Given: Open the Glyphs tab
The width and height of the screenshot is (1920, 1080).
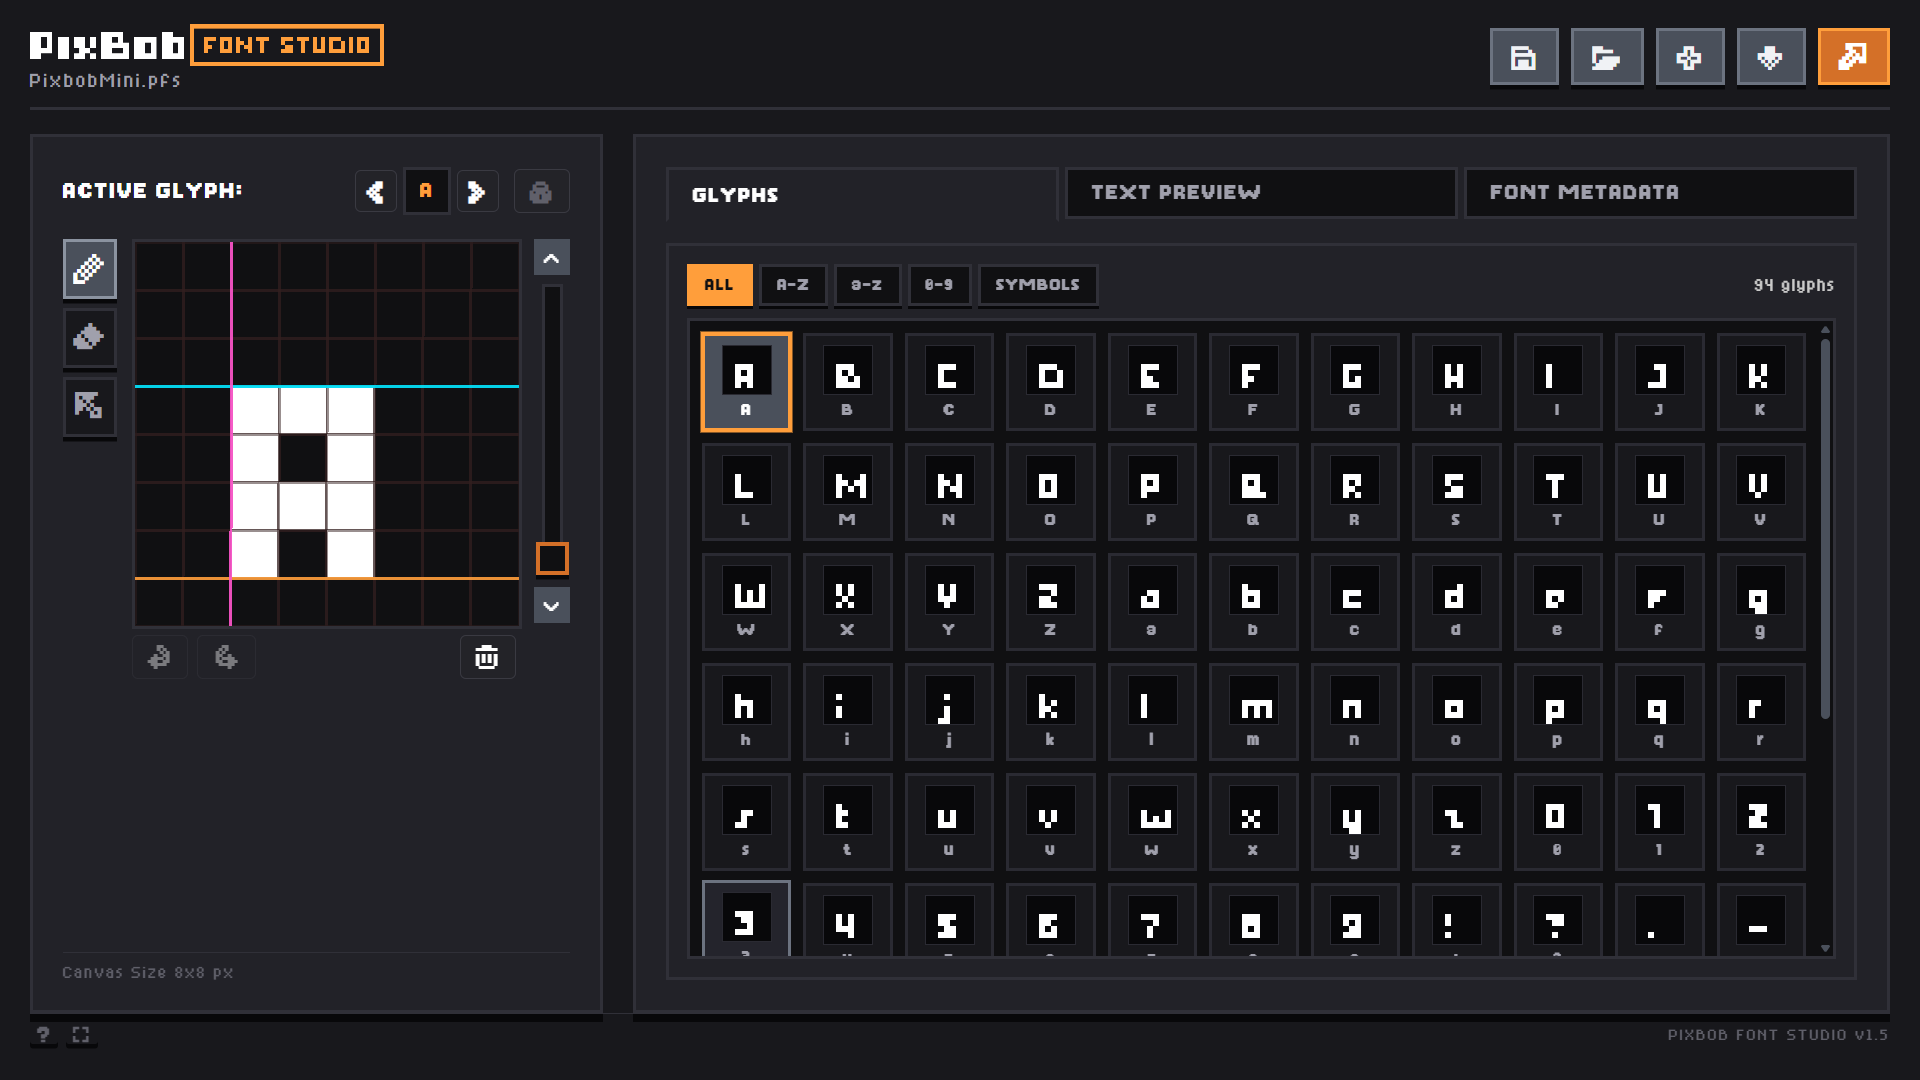Looking at the screenshot, I should pos(862,194).
